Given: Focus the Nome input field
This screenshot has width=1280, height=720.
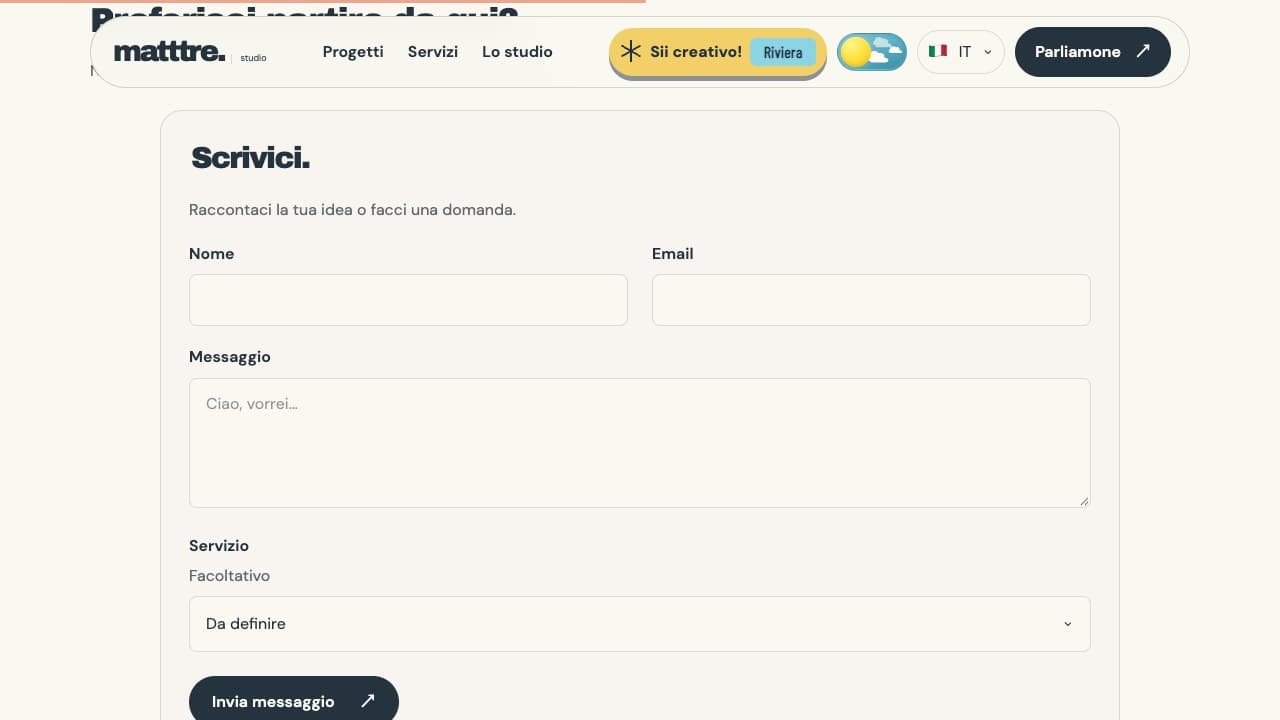Looking at the screenshot, I should [408, 300].
